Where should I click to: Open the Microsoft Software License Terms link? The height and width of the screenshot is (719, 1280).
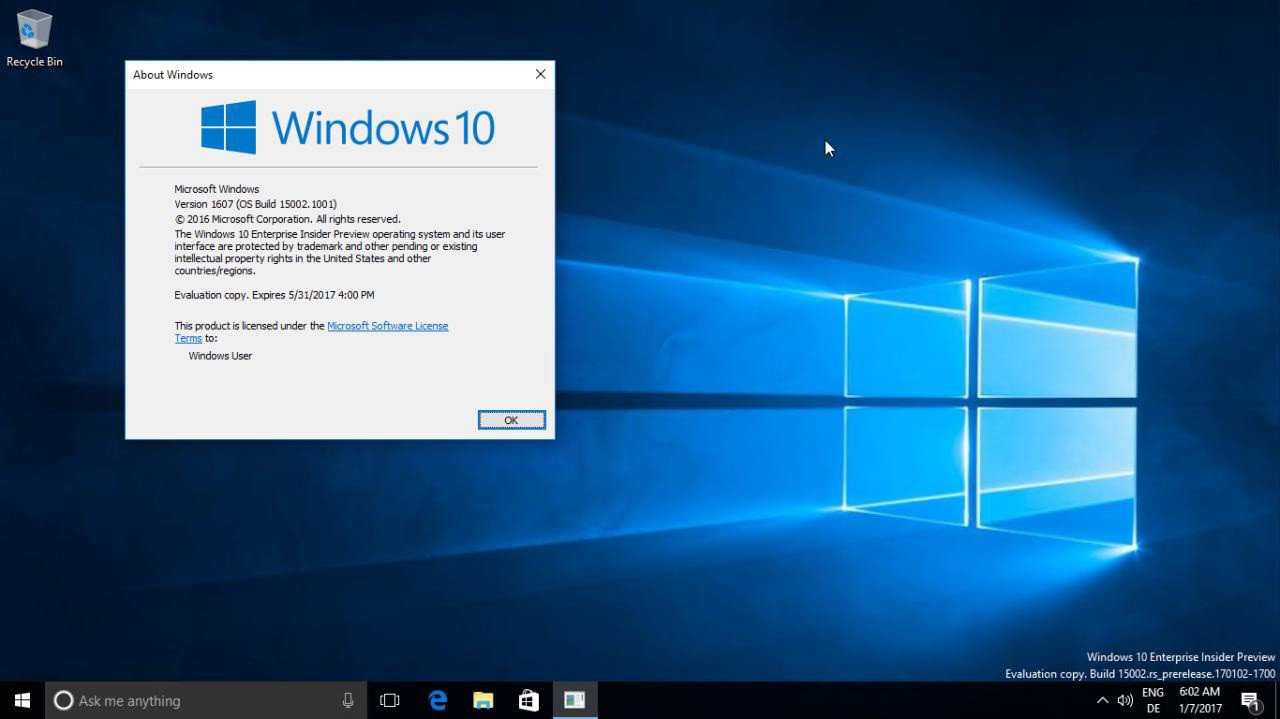[x=387, y=326]
